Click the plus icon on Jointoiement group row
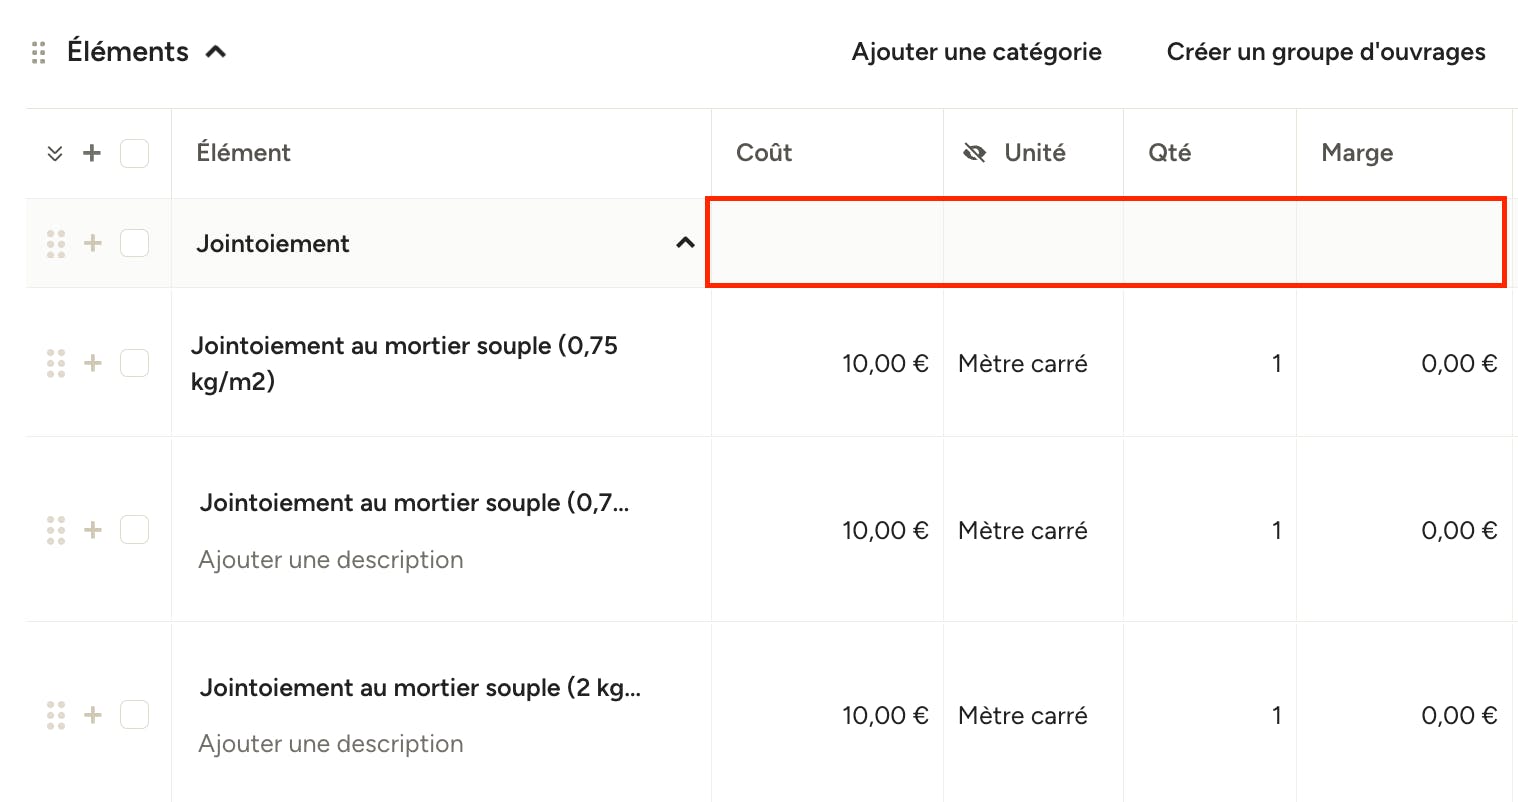Viewport: 1518px width, 802px height. 92,243
